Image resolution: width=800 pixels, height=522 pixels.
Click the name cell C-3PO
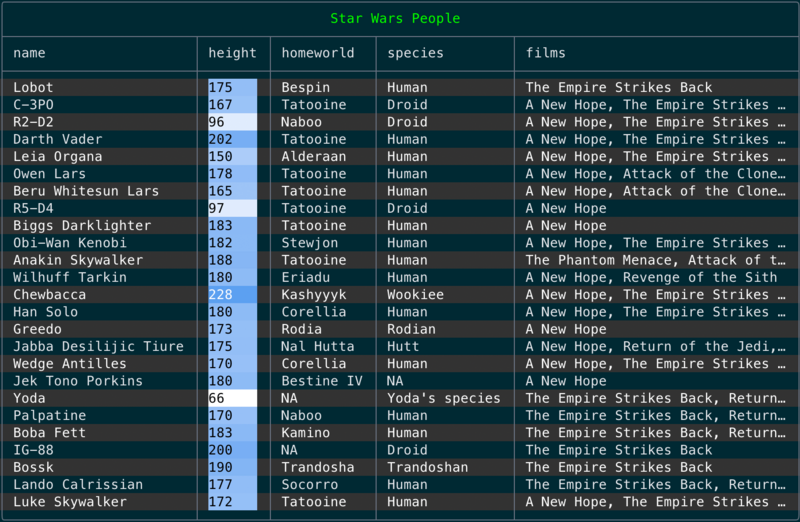[x=33, y=105]
